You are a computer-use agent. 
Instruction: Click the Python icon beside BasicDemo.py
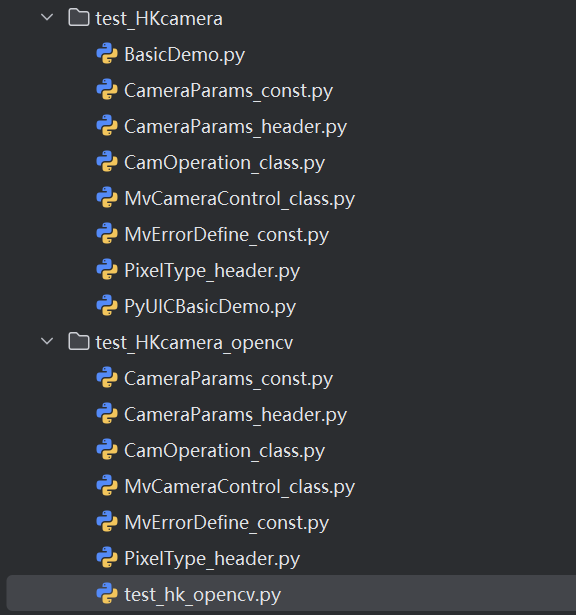[107, 54]
